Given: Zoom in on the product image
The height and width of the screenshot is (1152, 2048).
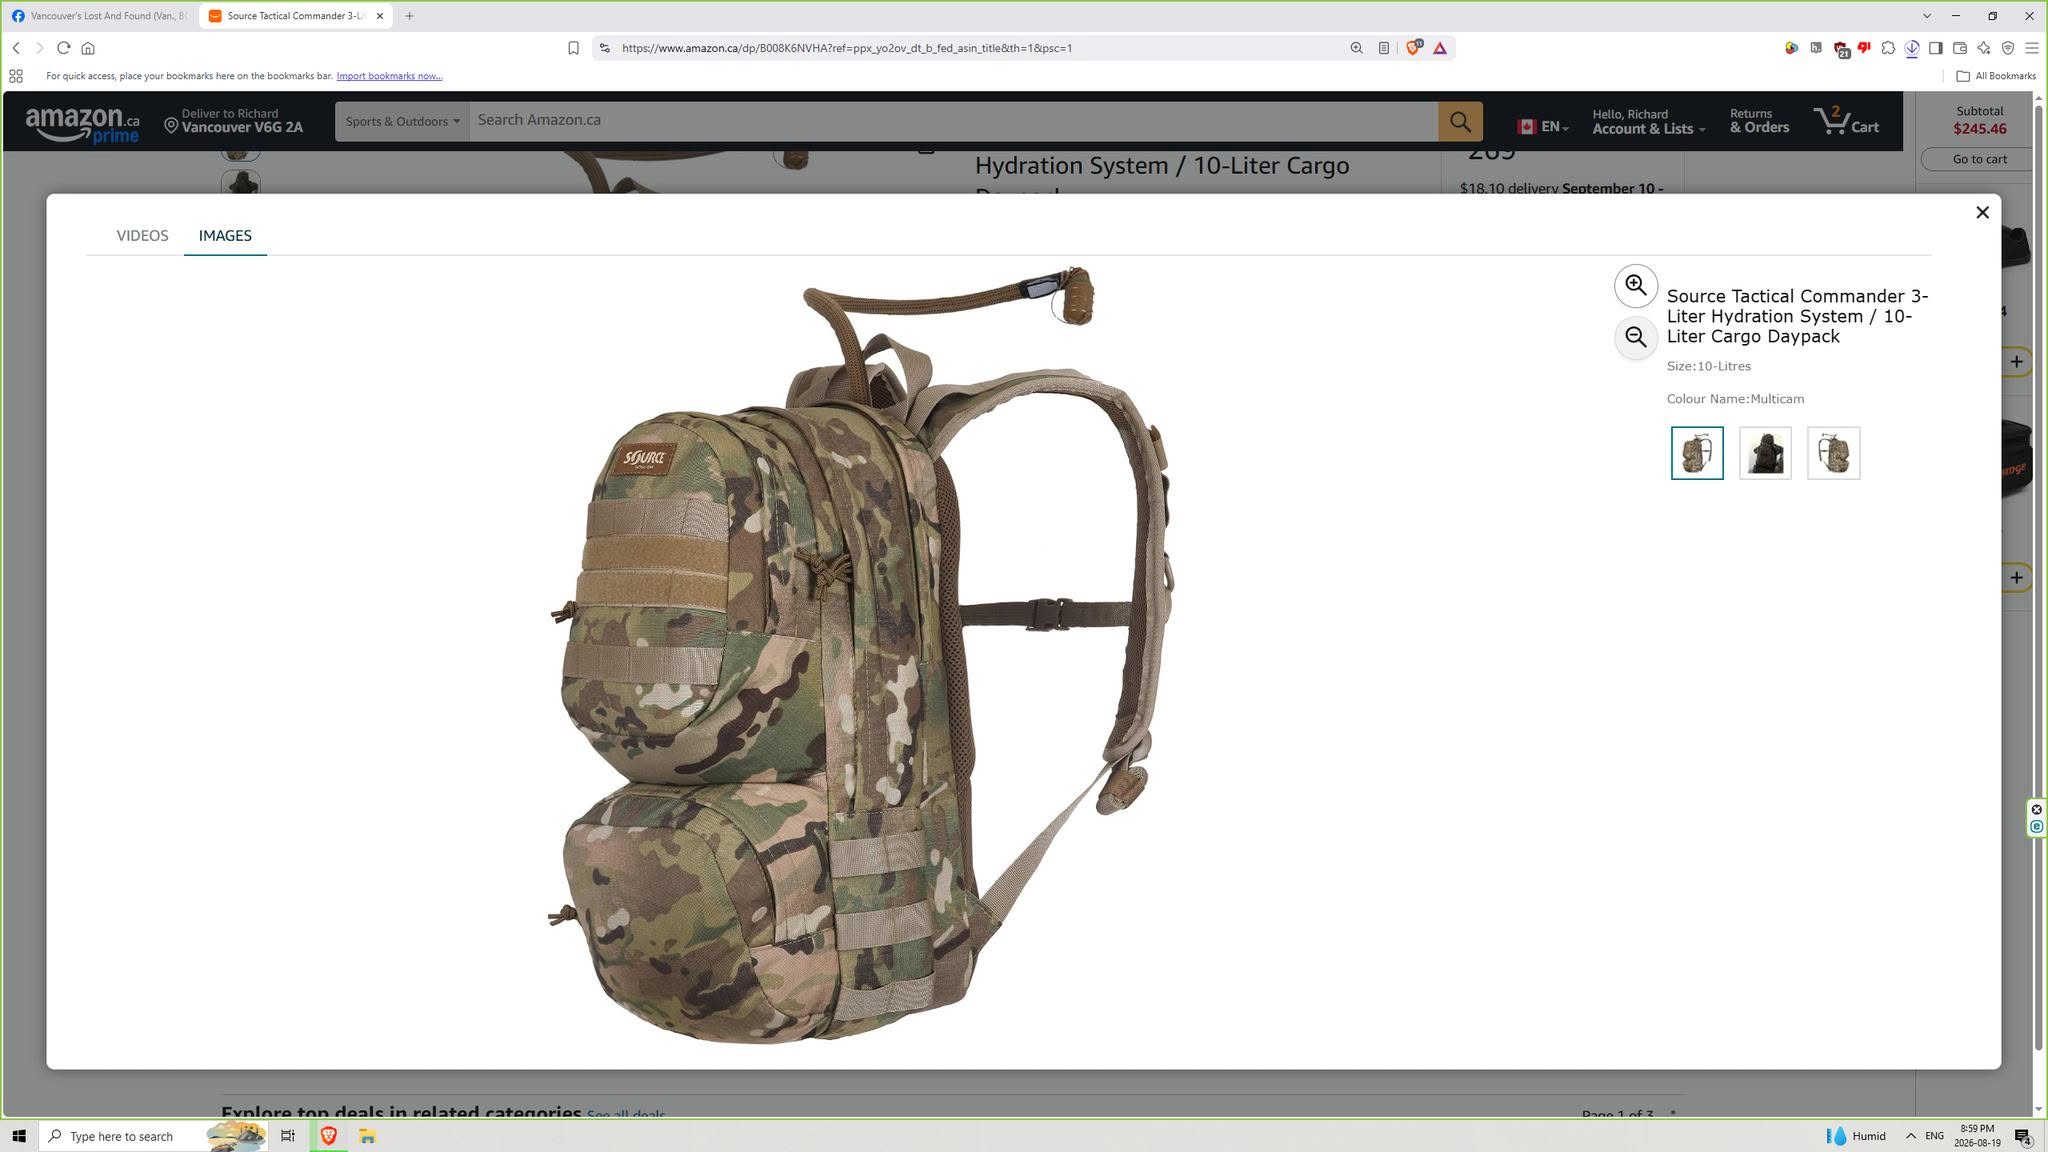Looking at the screenshot, I should (1636, 286).
